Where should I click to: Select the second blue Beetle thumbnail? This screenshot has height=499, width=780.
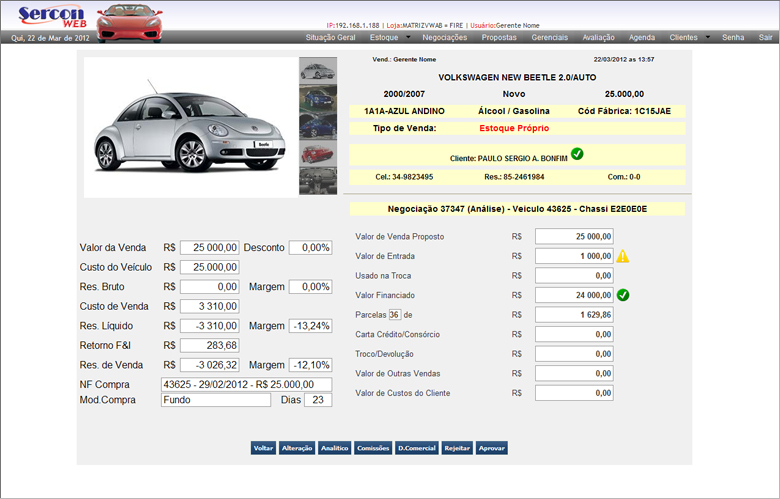(x=318, y=126)
